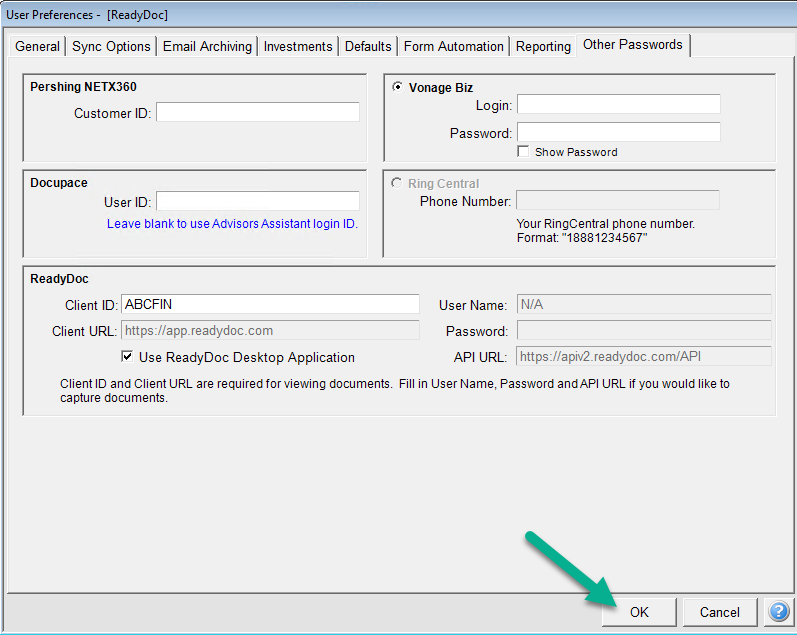Click the ReadyDoc API URL field
This screenshot has width=797, height=635.
pyautogui.click(x=644, y=356)
